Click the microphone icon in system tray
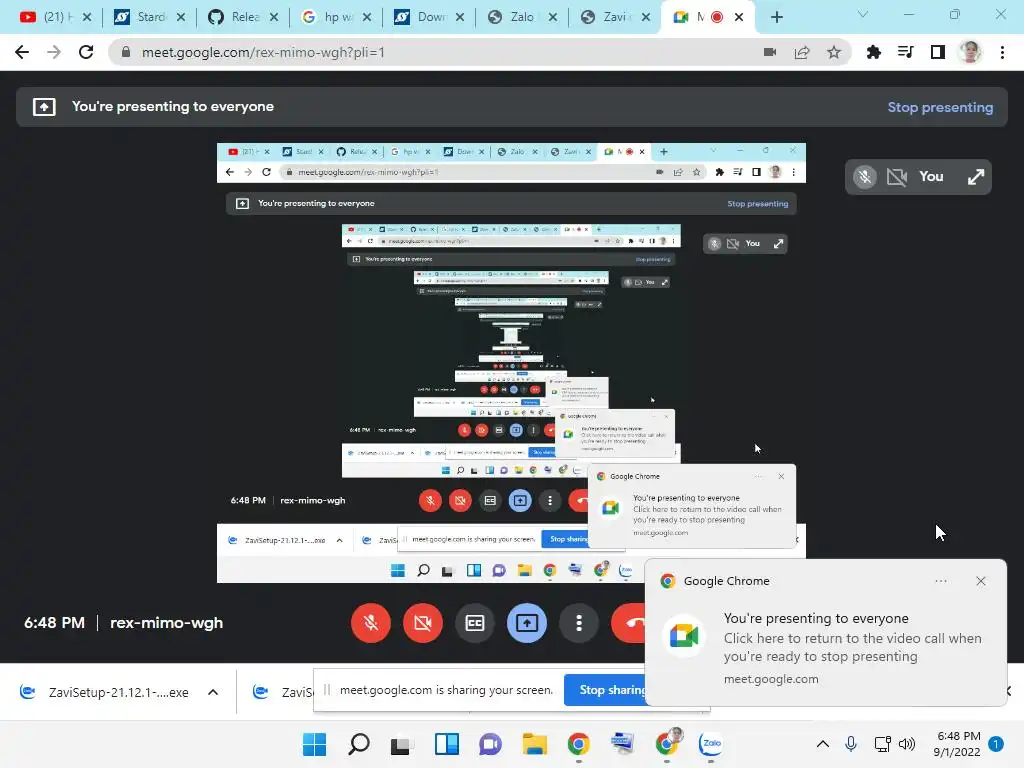Image resolution: width=1024 pixels, height=768 pixels. [850, 744]
